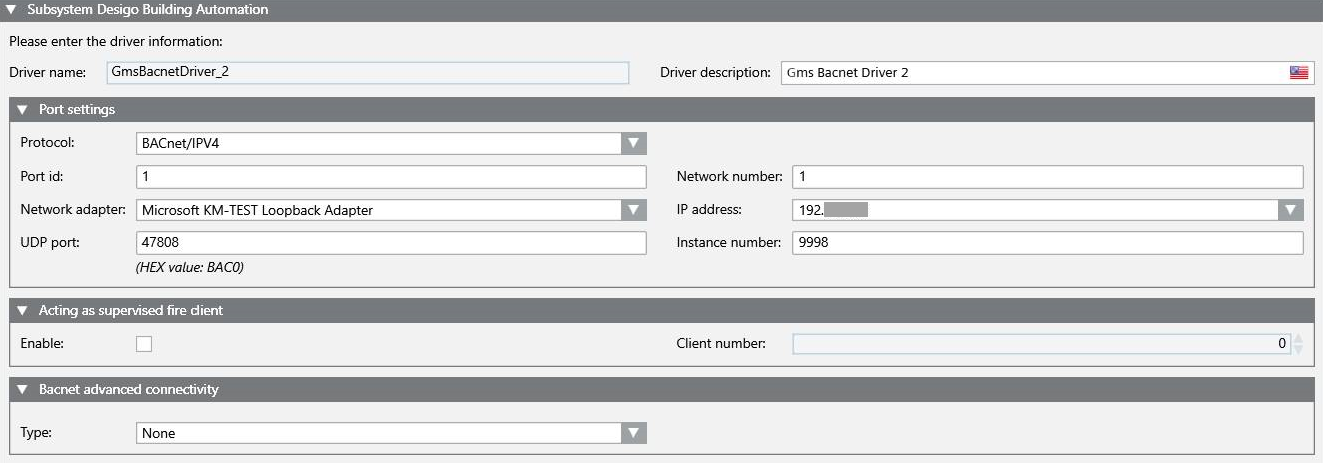Open the Network adapter dropdown arrow
Image resolution: width=1323 pixels, height=463 pixels.
[634, 210]
